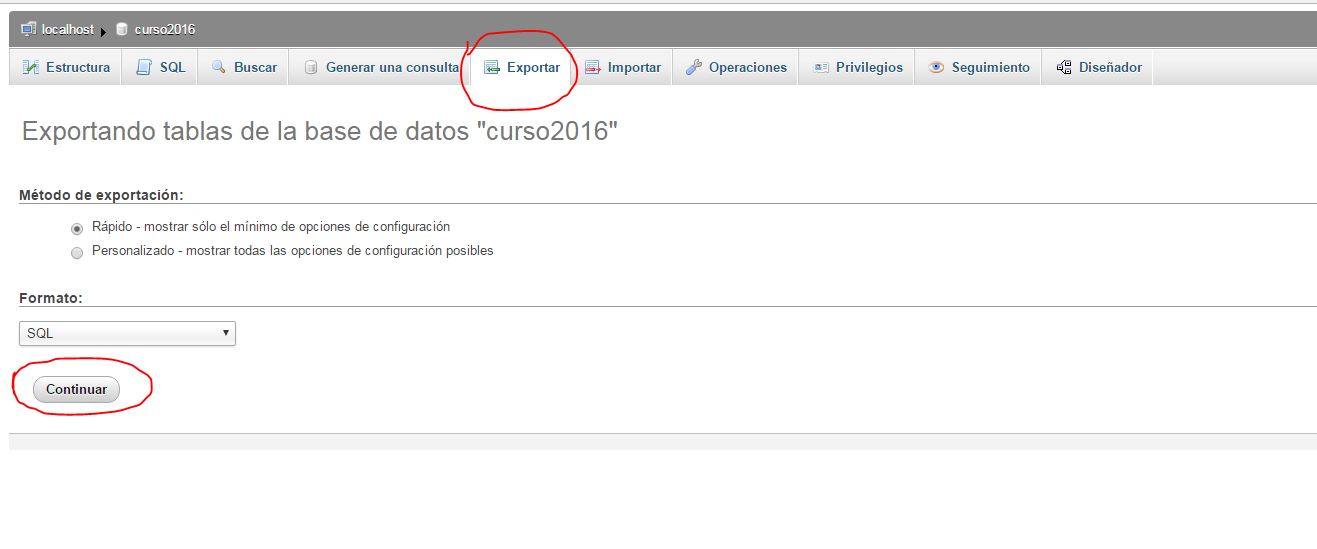Go to the Privilegios tab

click(x=857, y=68)
